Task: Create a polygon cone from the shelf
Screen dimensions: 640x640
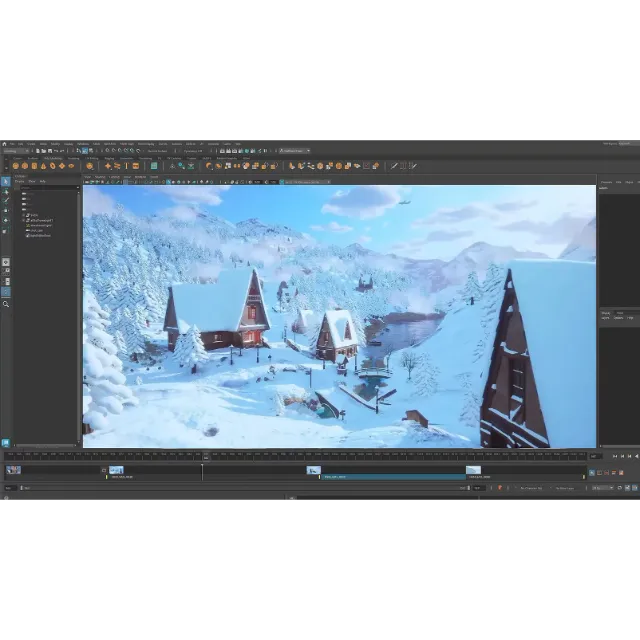Action: tap(44, 166)
